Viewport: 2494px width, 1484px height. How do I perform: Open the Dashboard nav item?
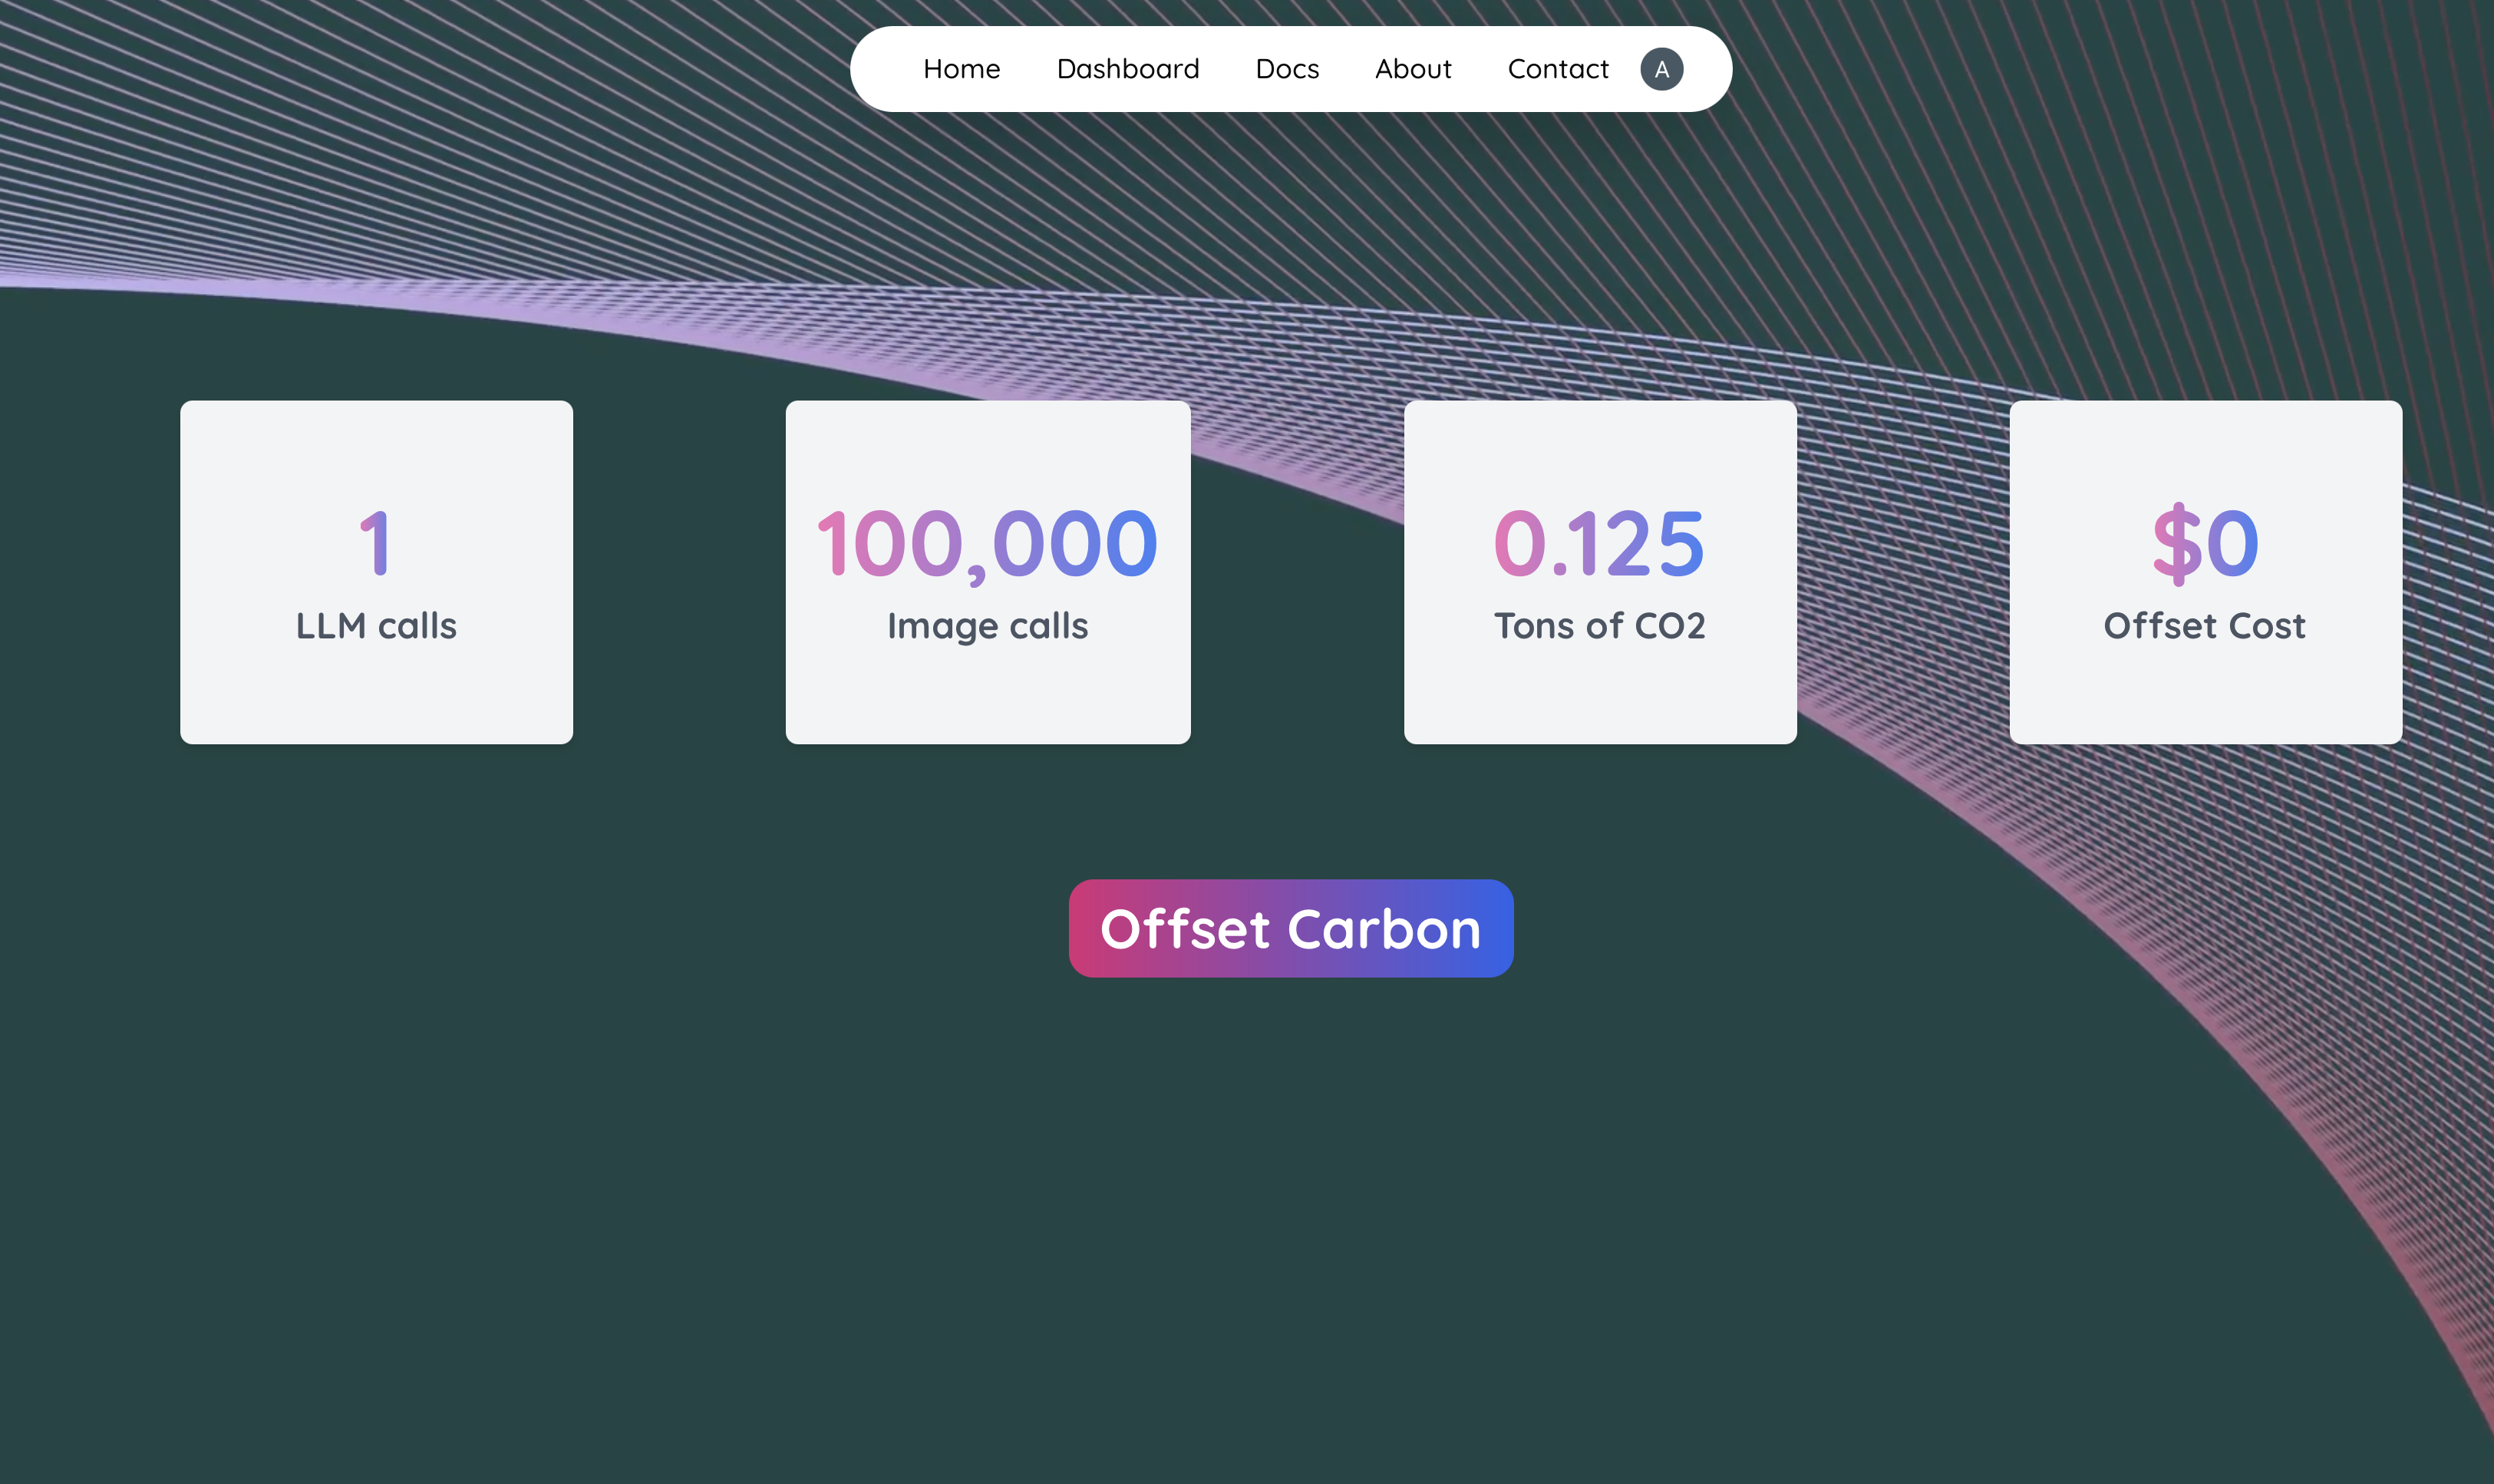click(1127, 69)
